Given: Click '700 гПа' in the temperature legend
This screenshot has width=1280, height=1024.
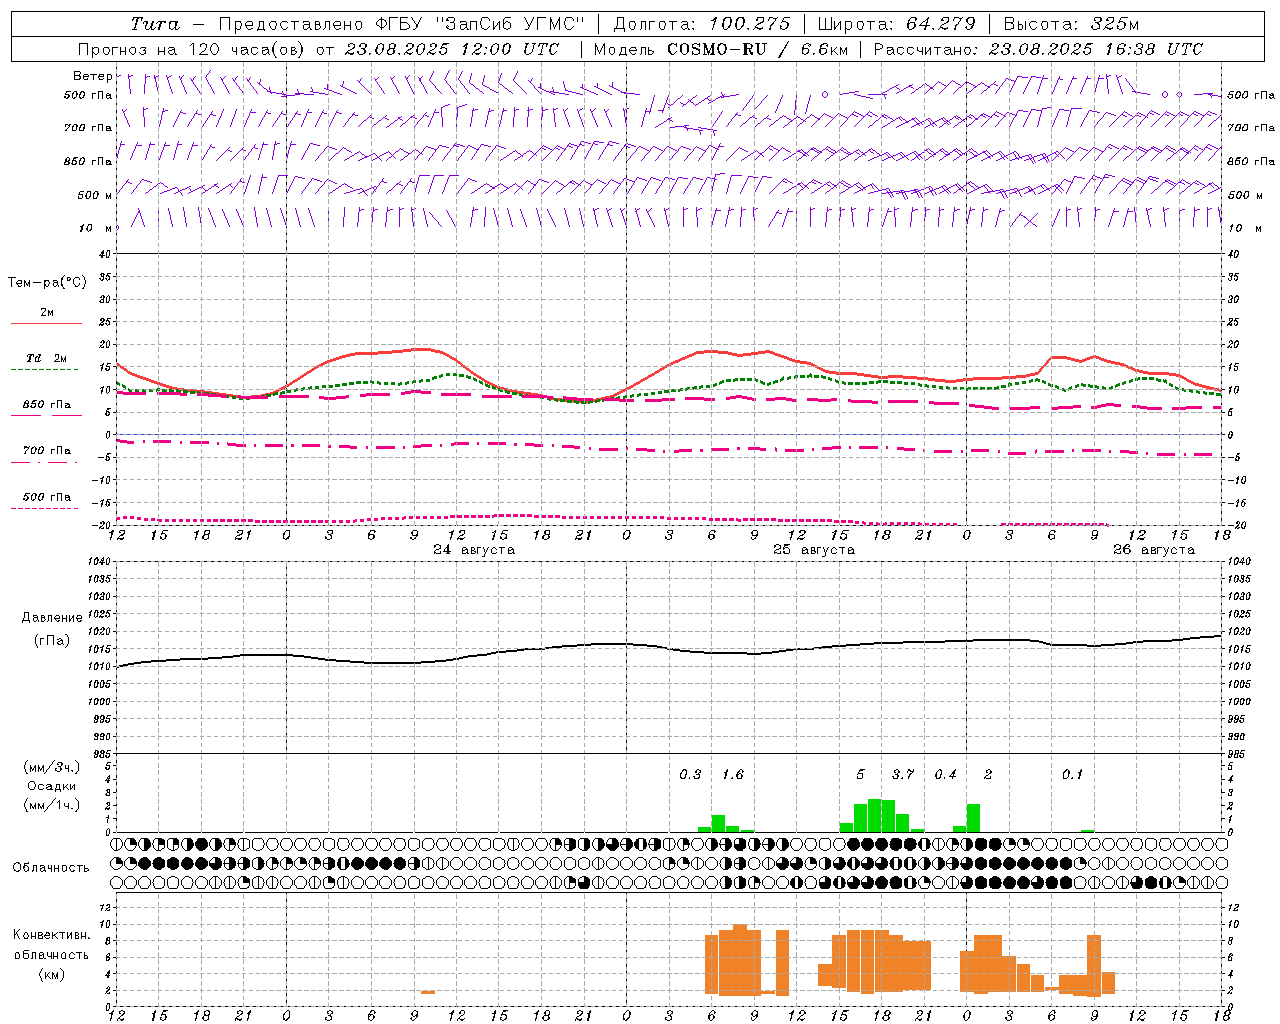Looking at the screenshot, I should click(x=47, y=450).
